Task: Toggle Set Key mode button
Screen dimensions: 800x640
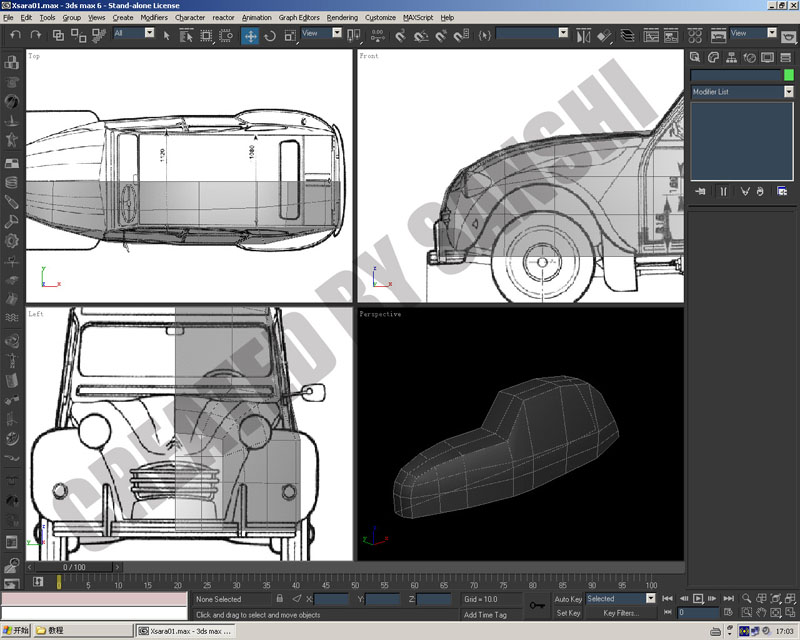Action: click(568, 613)
